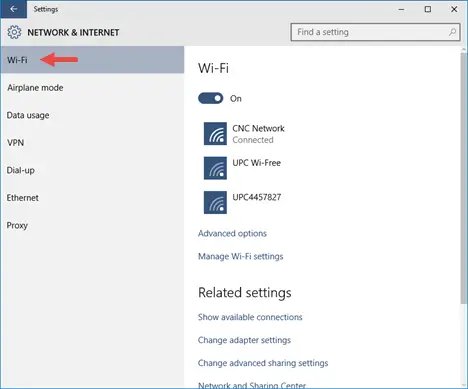468x389 pixels.
Task: Click Manage Wi-Fi settings link
Action: tap(241, 256)
